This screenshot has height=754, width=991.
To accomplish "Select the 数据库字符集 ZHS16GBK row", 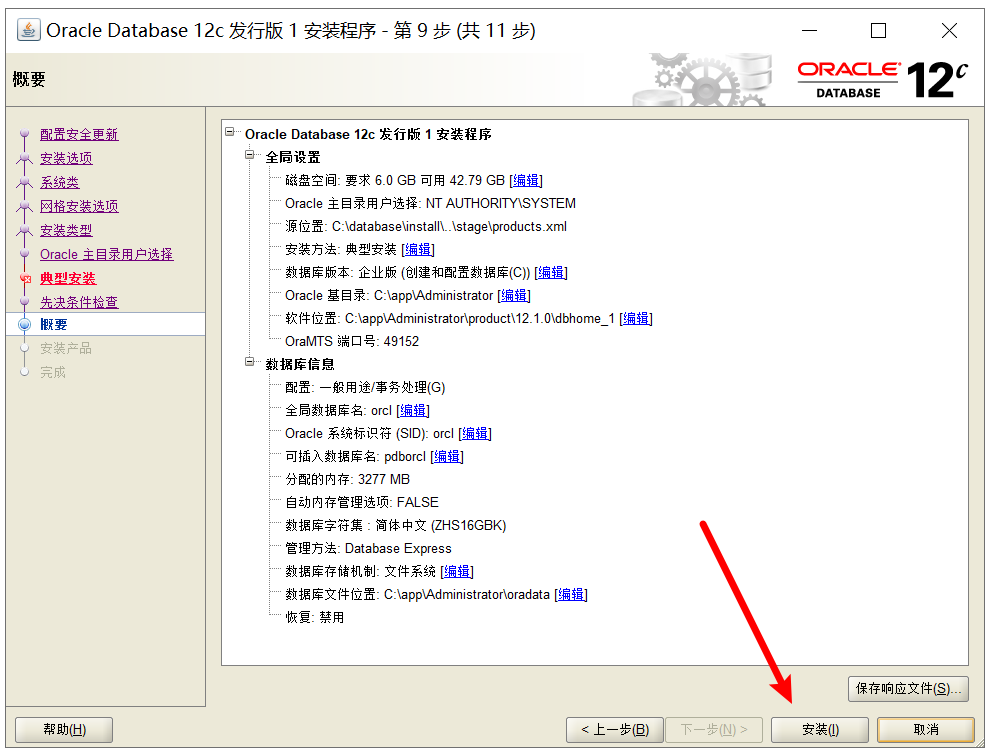I will click(x=396, y=525).
